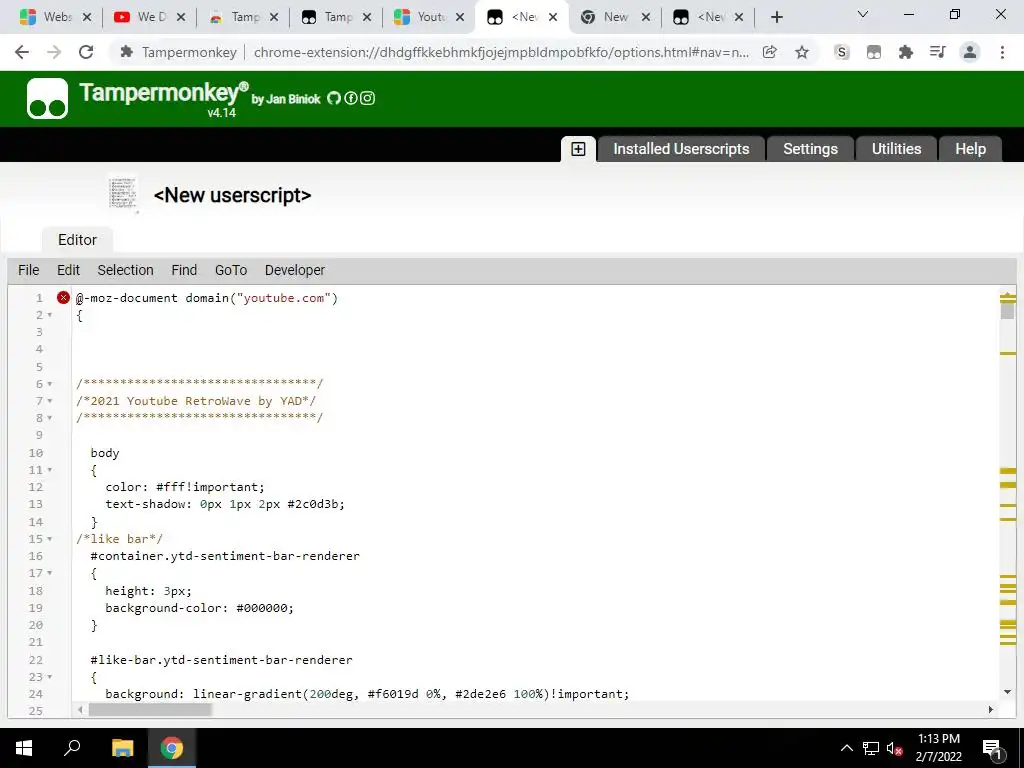Click the userscript thumbnail icon beside title

pyautogui.click(x=123, y=193)
